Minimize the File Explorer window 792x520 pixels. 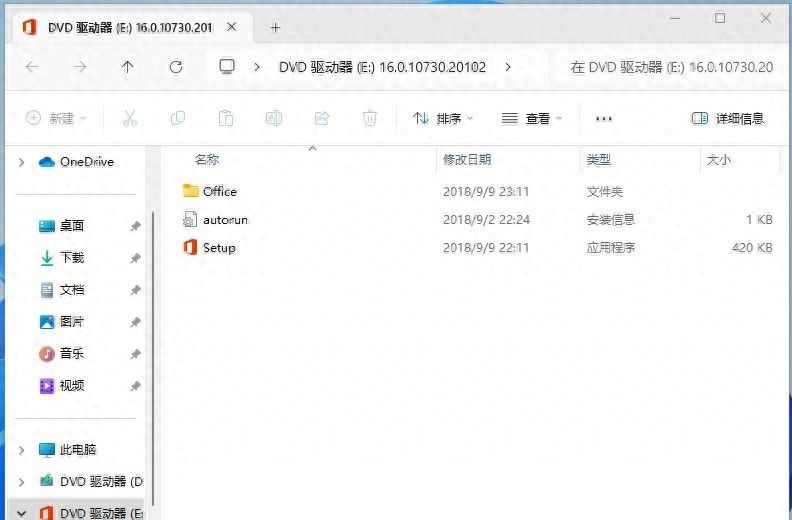click(674, 18)
